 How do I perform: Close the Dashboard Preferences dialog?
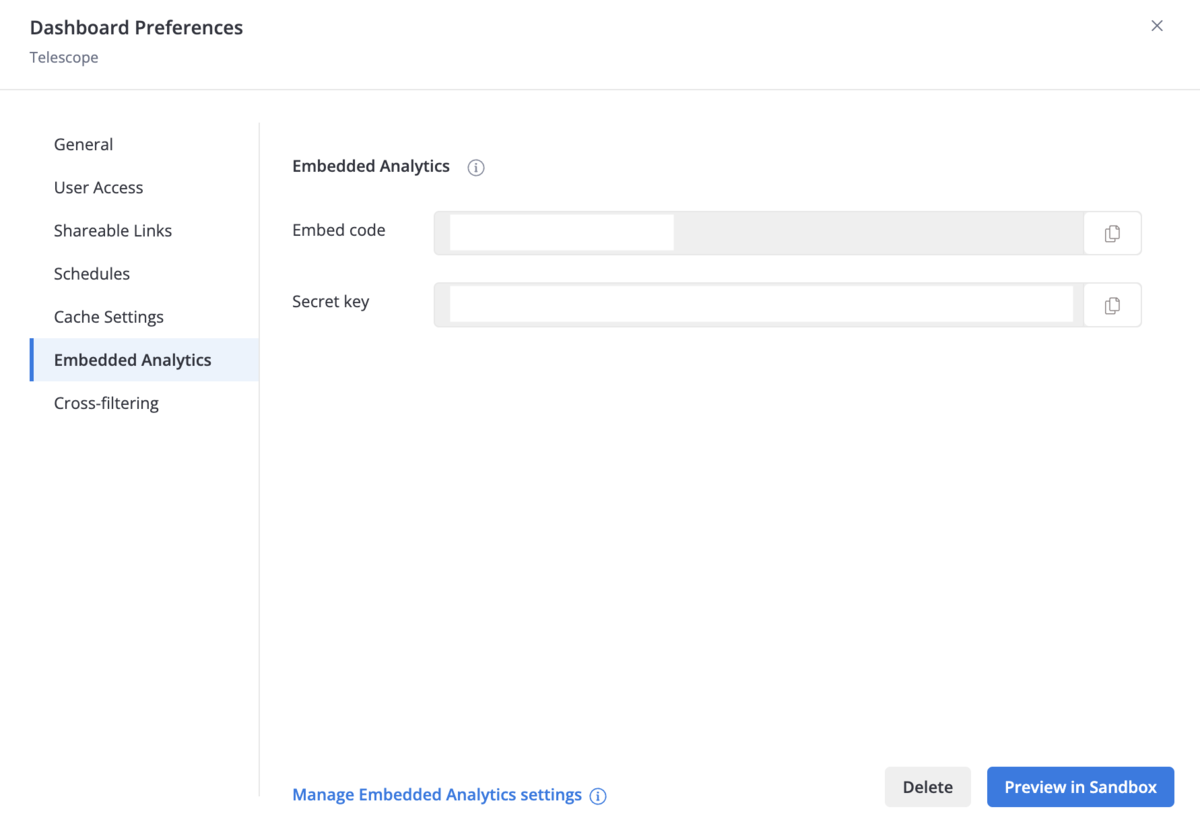(1157, 26)
